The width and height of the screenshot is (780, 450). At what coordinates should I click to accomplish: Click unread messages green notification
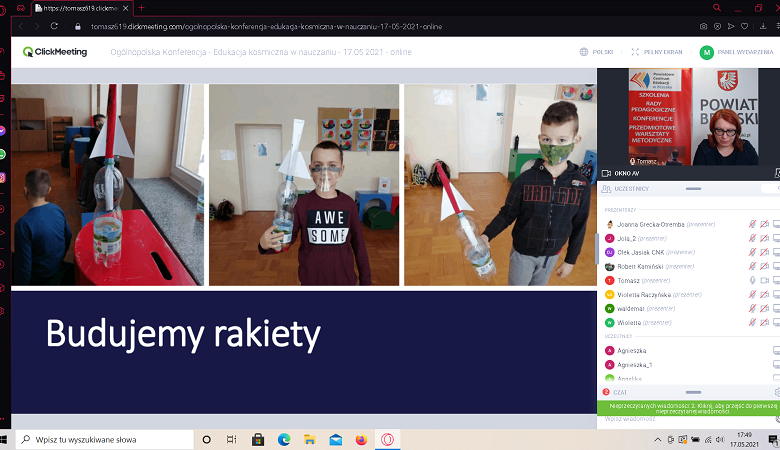pyautogui.click(x=688, y=408)
